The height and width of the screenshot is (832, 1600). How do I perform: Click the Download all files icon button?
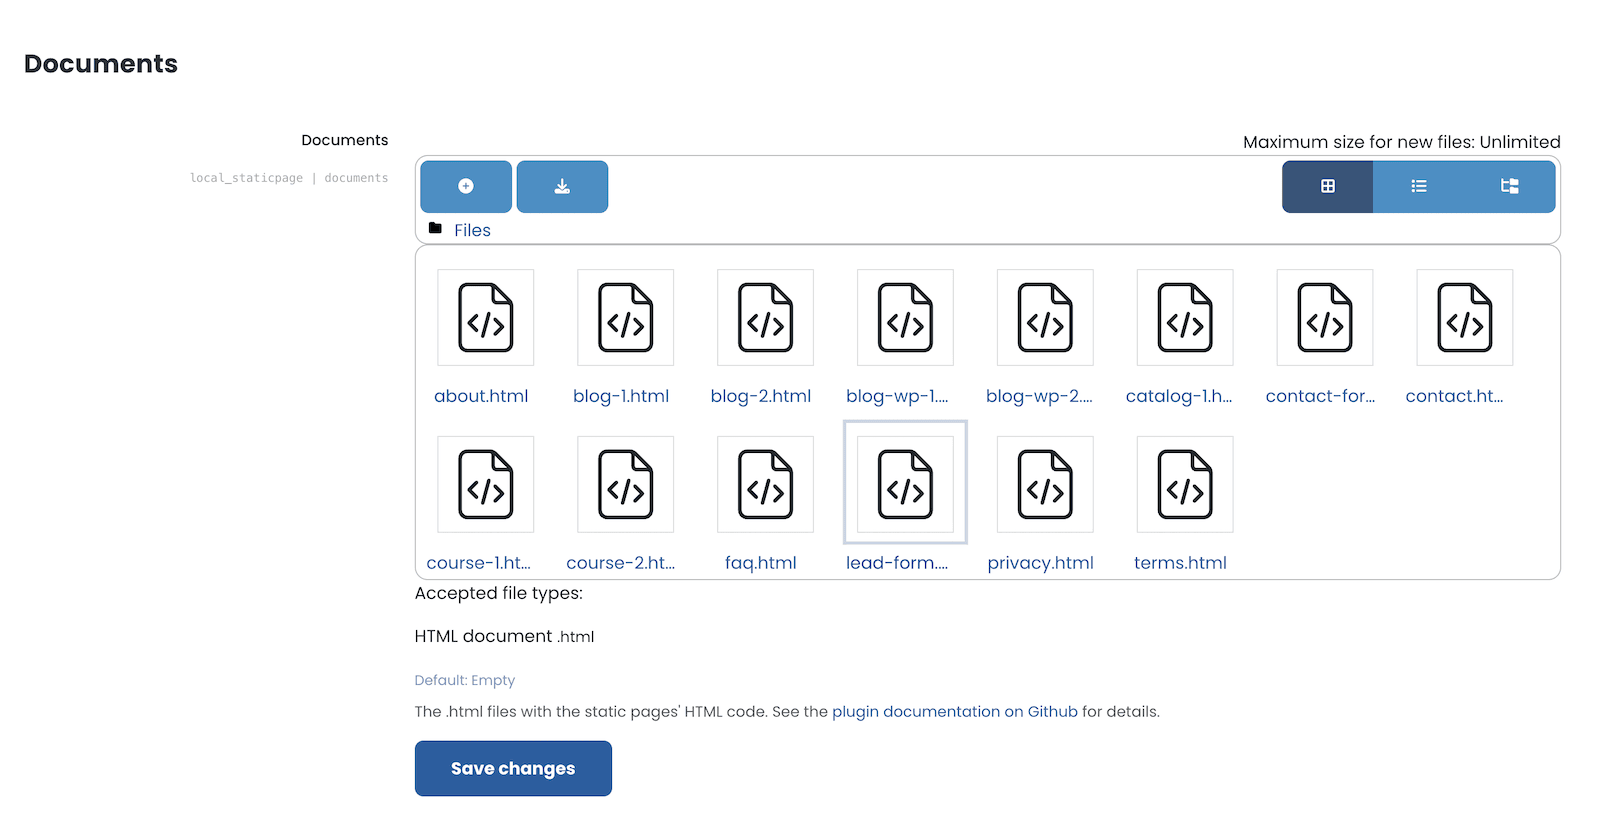coord(562,186)
